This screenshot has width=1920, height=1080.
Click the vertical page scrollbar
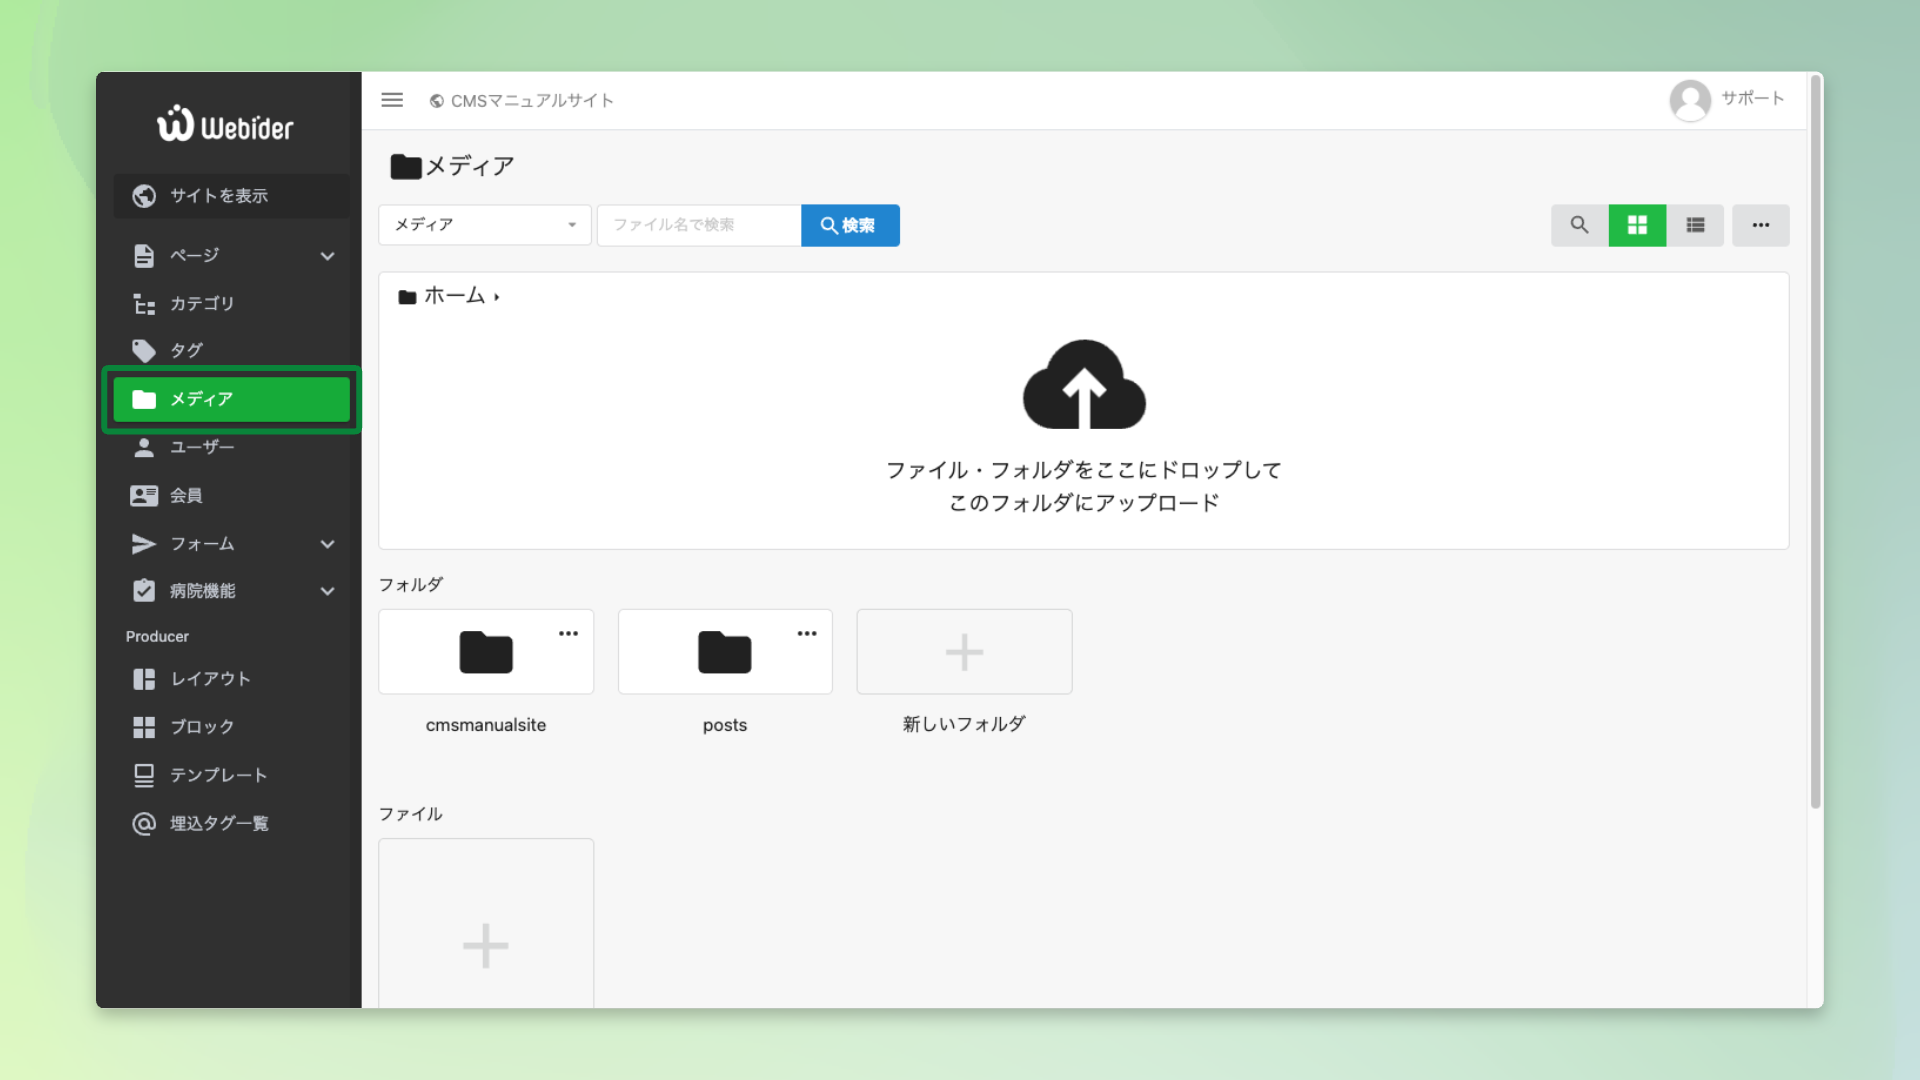pyautogui.click(x=1815, y=440)
